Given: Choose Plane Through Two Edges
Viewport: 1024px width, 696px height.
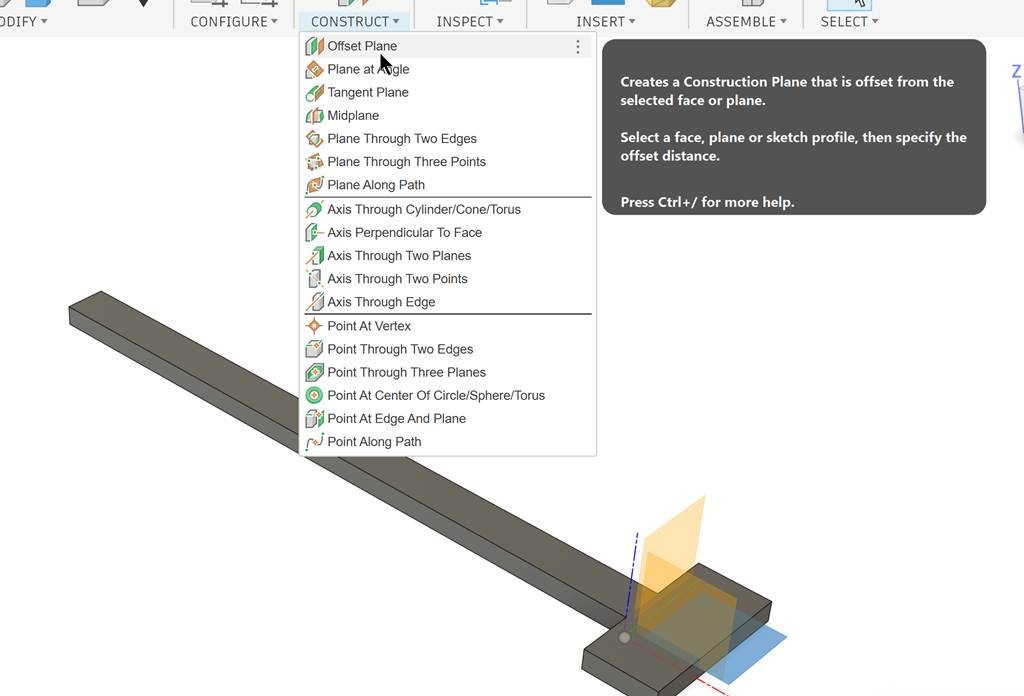Looking at the screenshot, I should [x=447, y=138].
